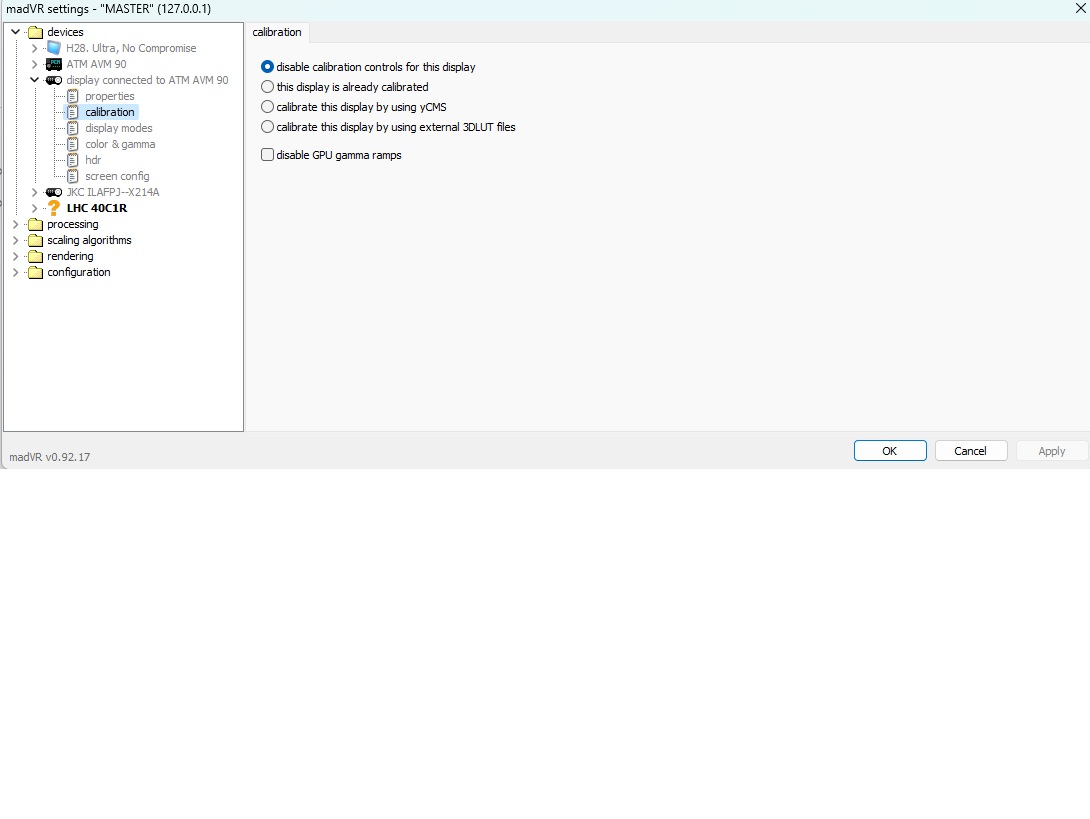Click the properties page icon
Image resolution: width=1090 pixels, height=819 pixels.
tap(73, 96)
